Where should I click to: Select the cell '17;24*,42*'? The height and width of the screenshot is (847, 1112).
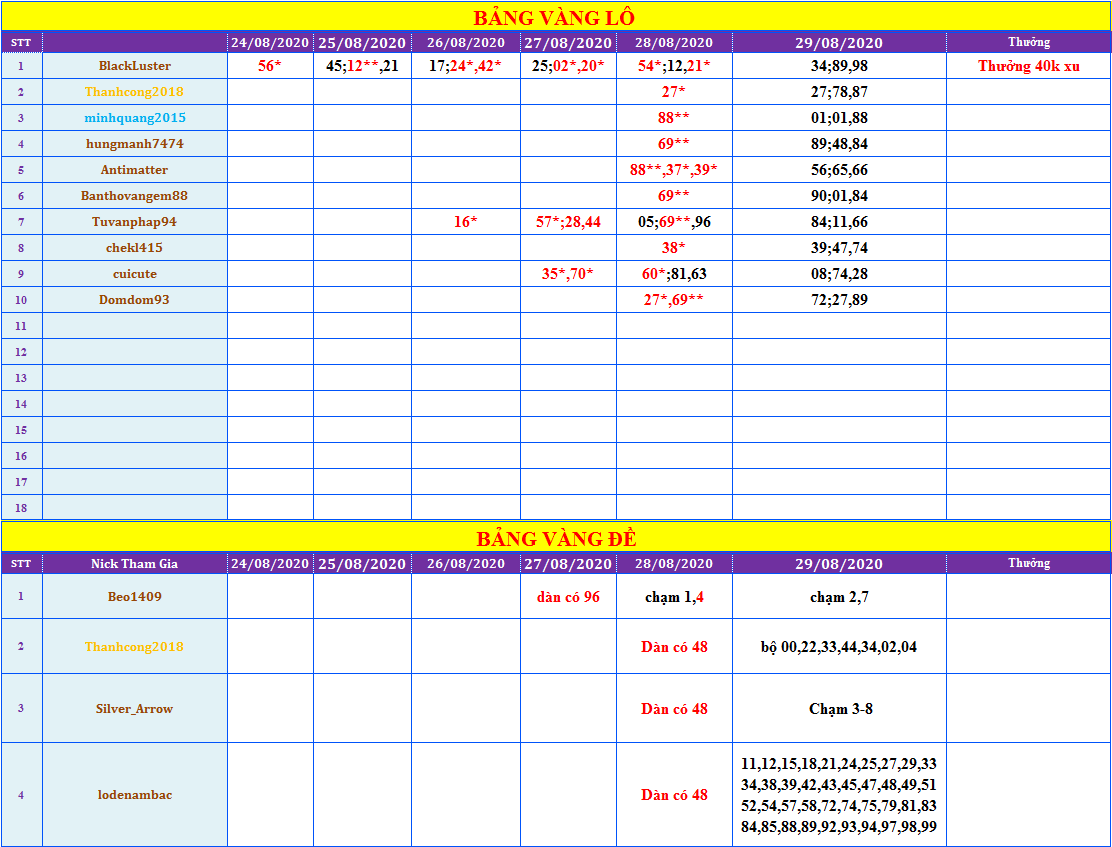coord(466,66)
